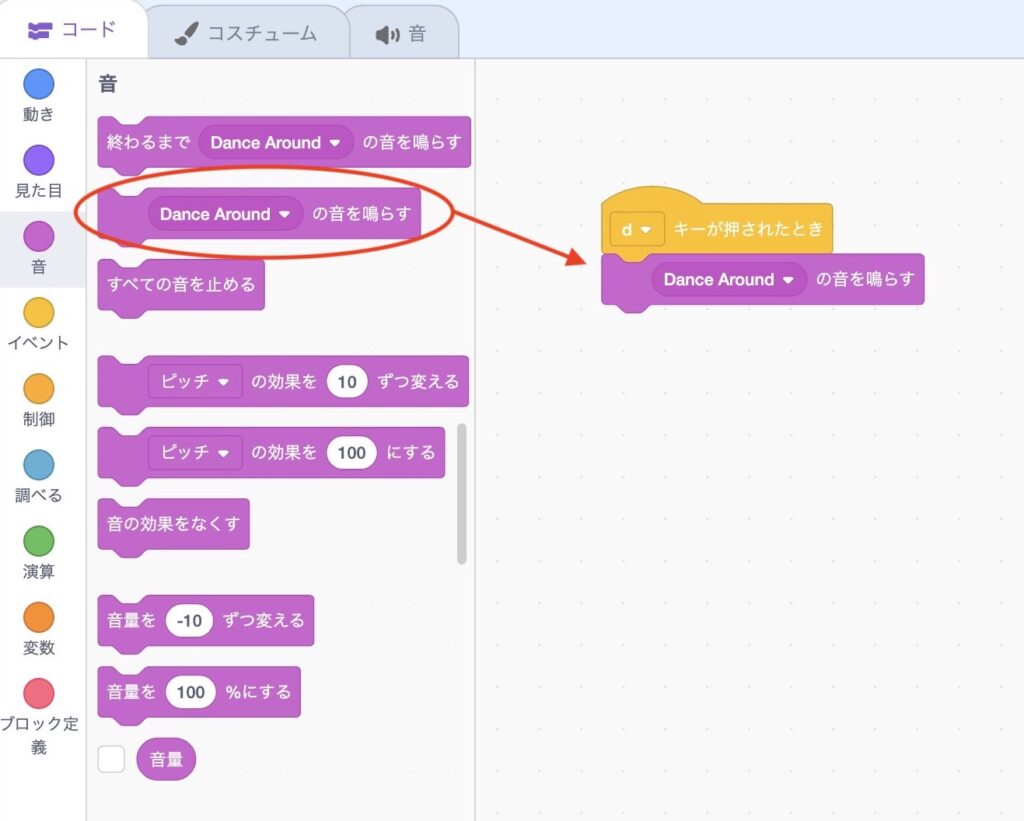Open the d key dropdown in hat block

tap(637, 229)
